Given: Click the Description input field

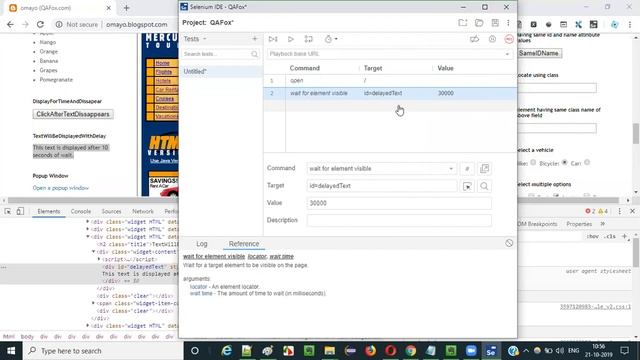Looking at the screenshot, I should (399, 220).
